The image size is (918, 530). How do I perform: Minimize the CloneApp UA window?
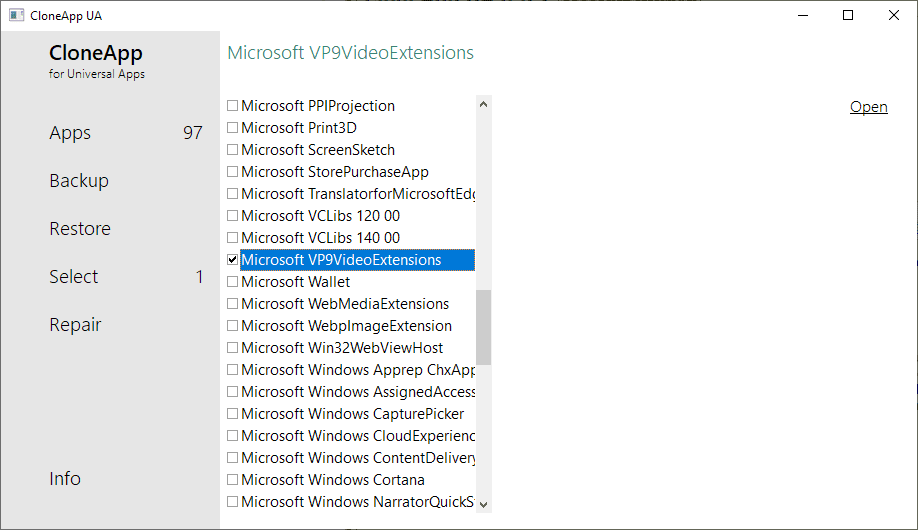[x=803, y=15]
